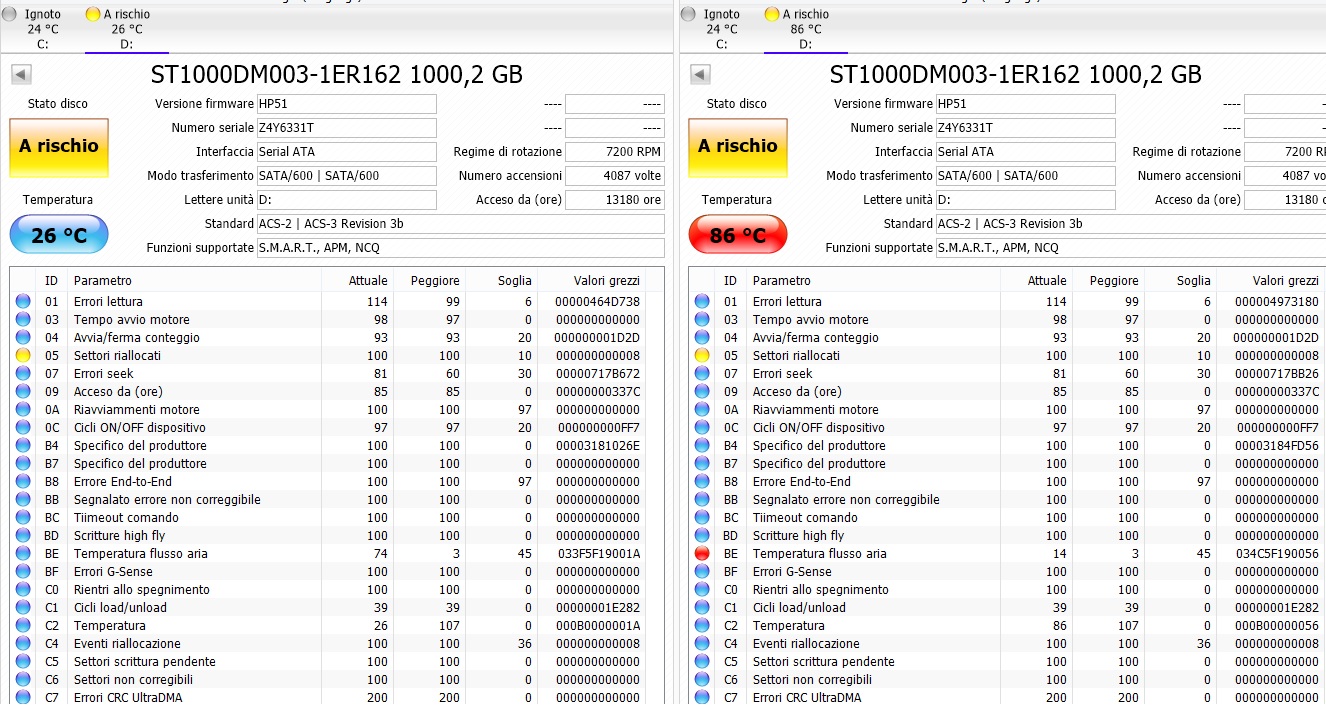Click the red status orb for Temperatura flusso aria

(702, 554)
